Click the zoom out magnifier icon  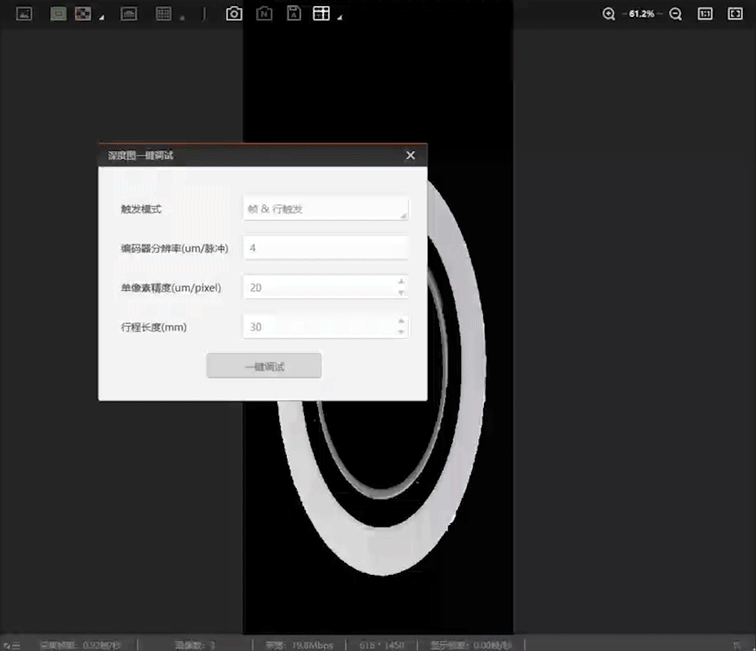pos(676,14)
